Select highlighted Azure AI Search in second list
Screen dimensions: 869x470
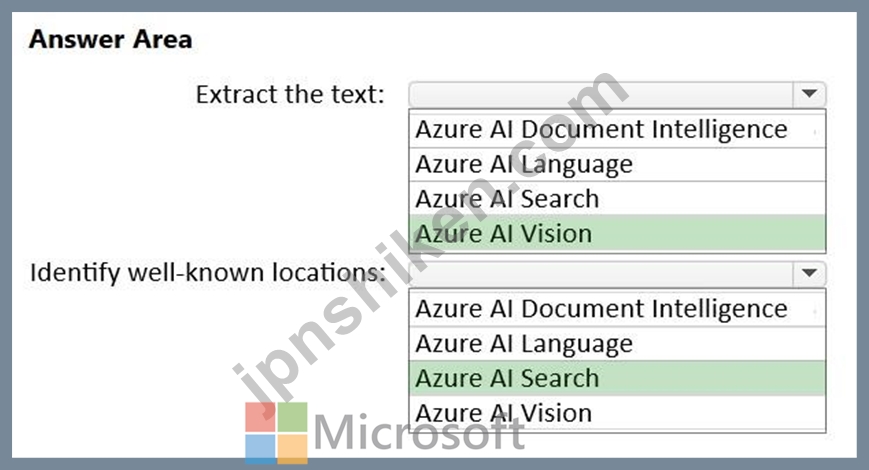tap(617, 378)
